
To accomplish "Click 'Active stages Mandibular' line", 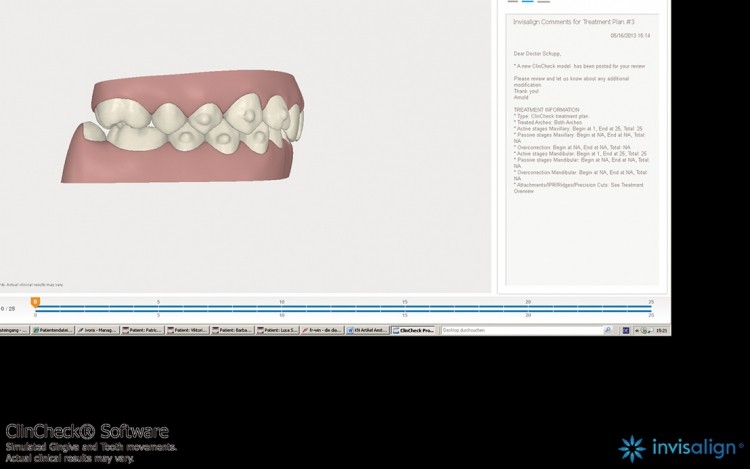I will tap(580, 153).
